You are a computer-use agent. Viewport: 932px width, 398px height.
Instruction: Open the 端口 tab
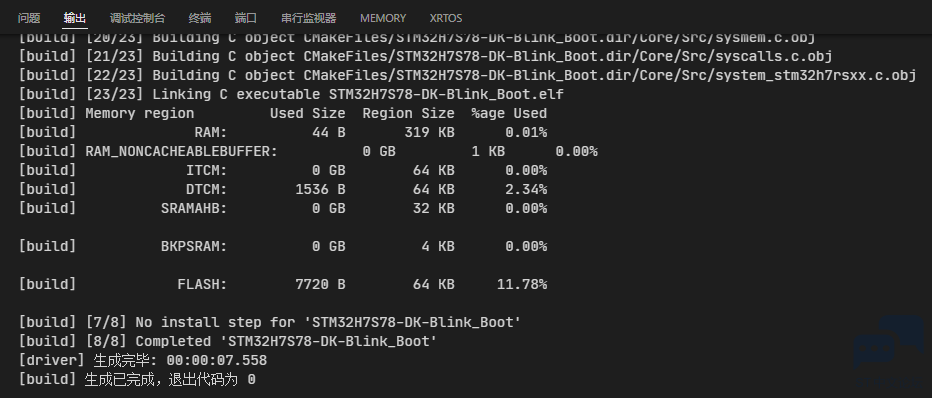click(245, 18)
